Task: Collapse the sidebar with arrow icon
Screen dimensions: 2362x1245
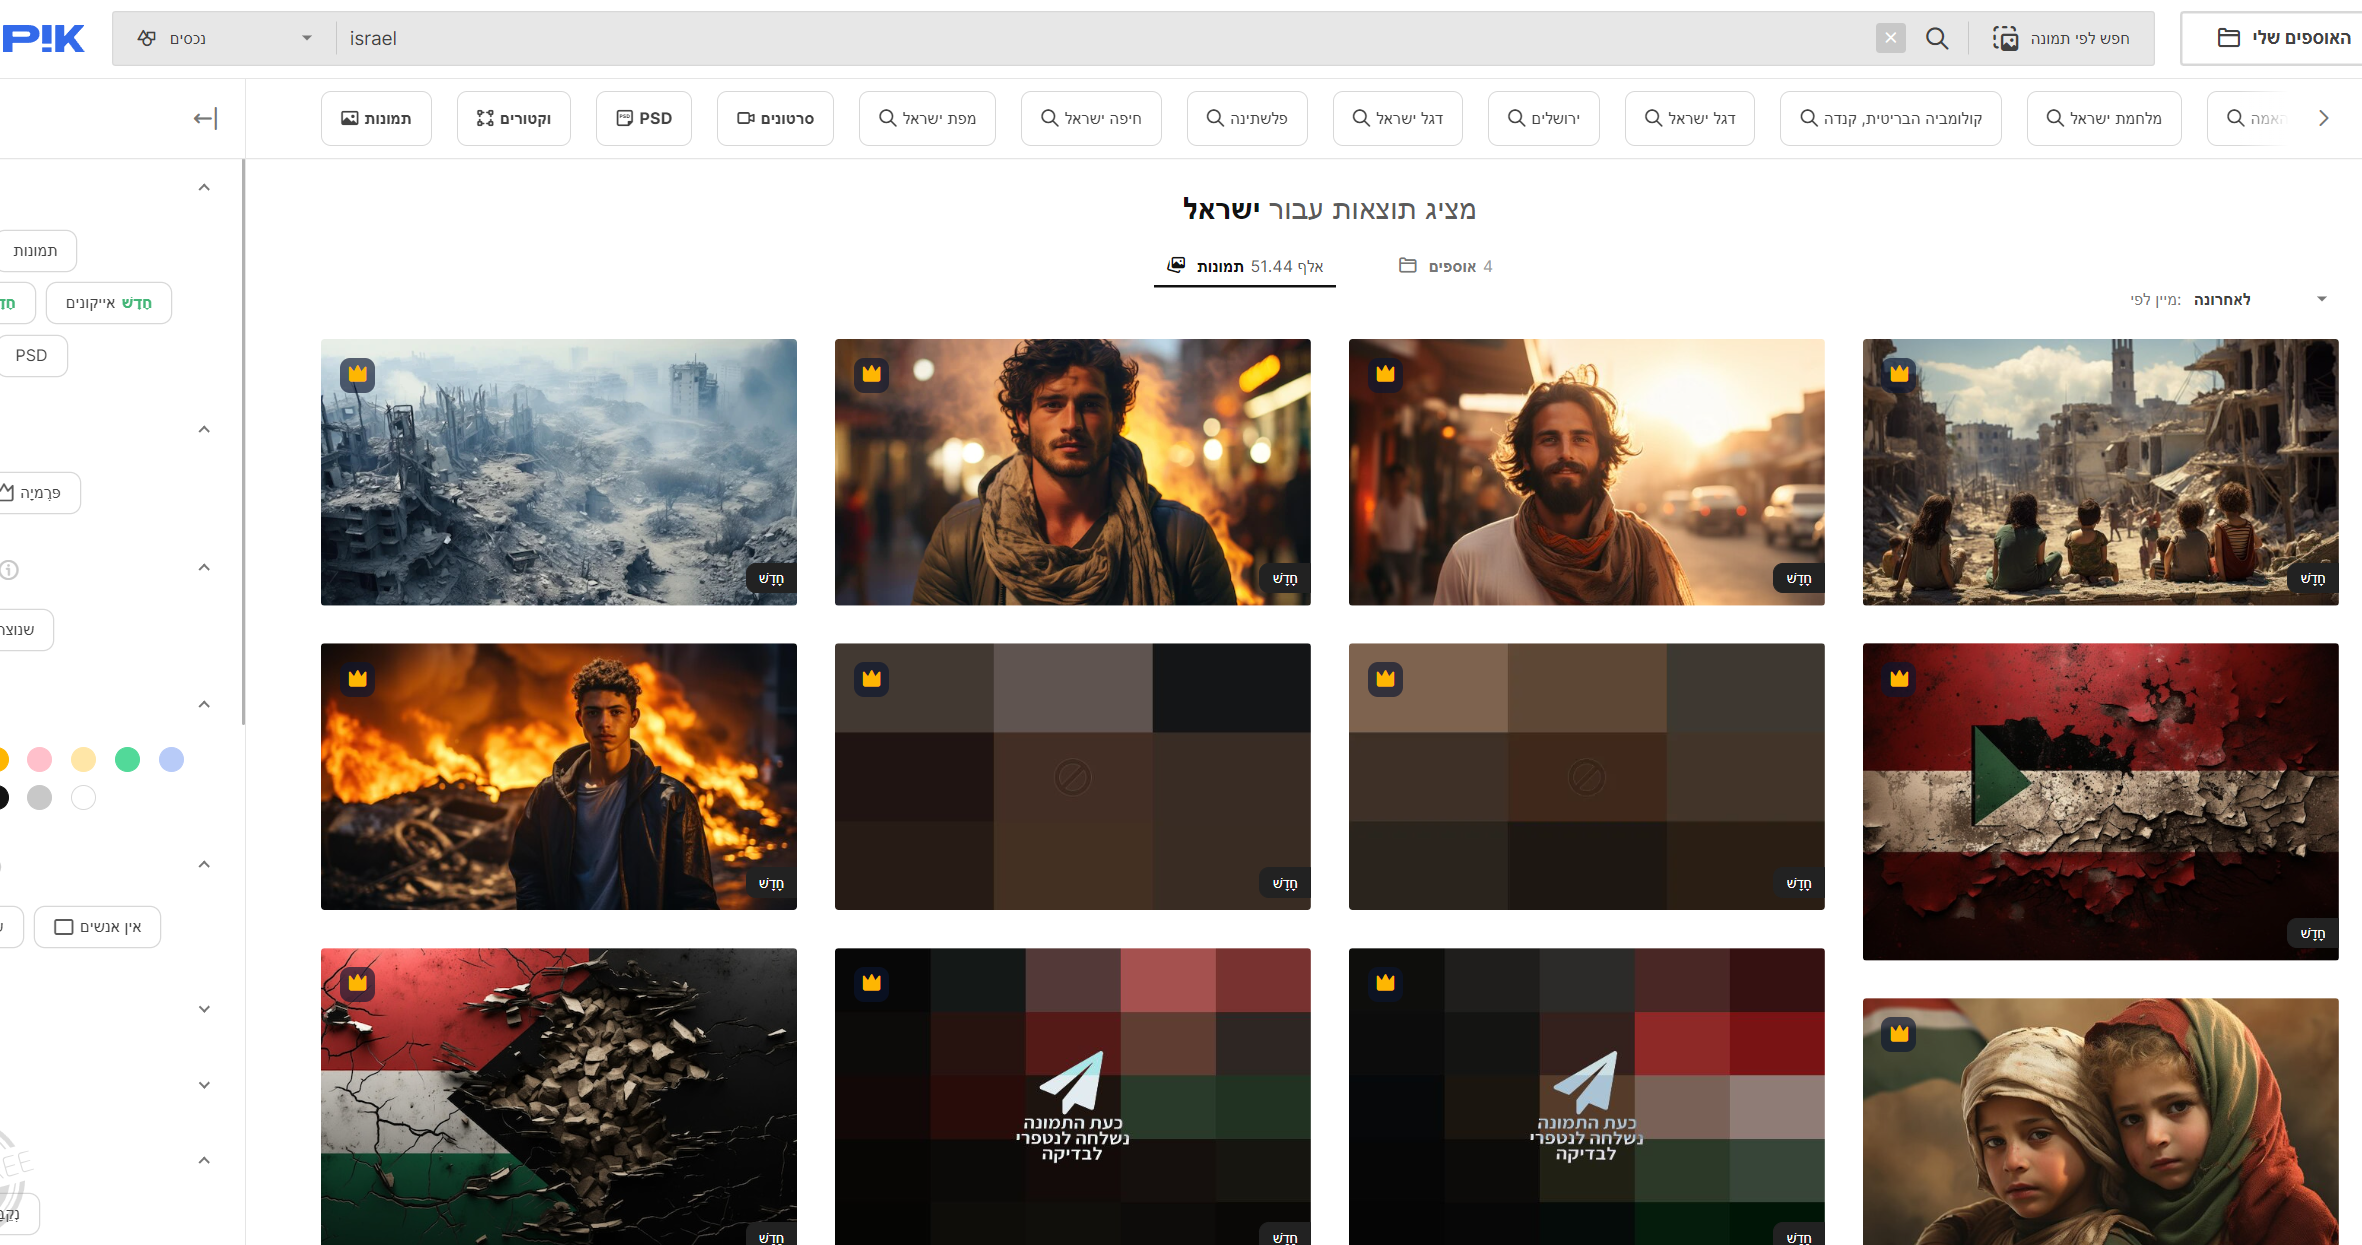Action: coord(205,119)
